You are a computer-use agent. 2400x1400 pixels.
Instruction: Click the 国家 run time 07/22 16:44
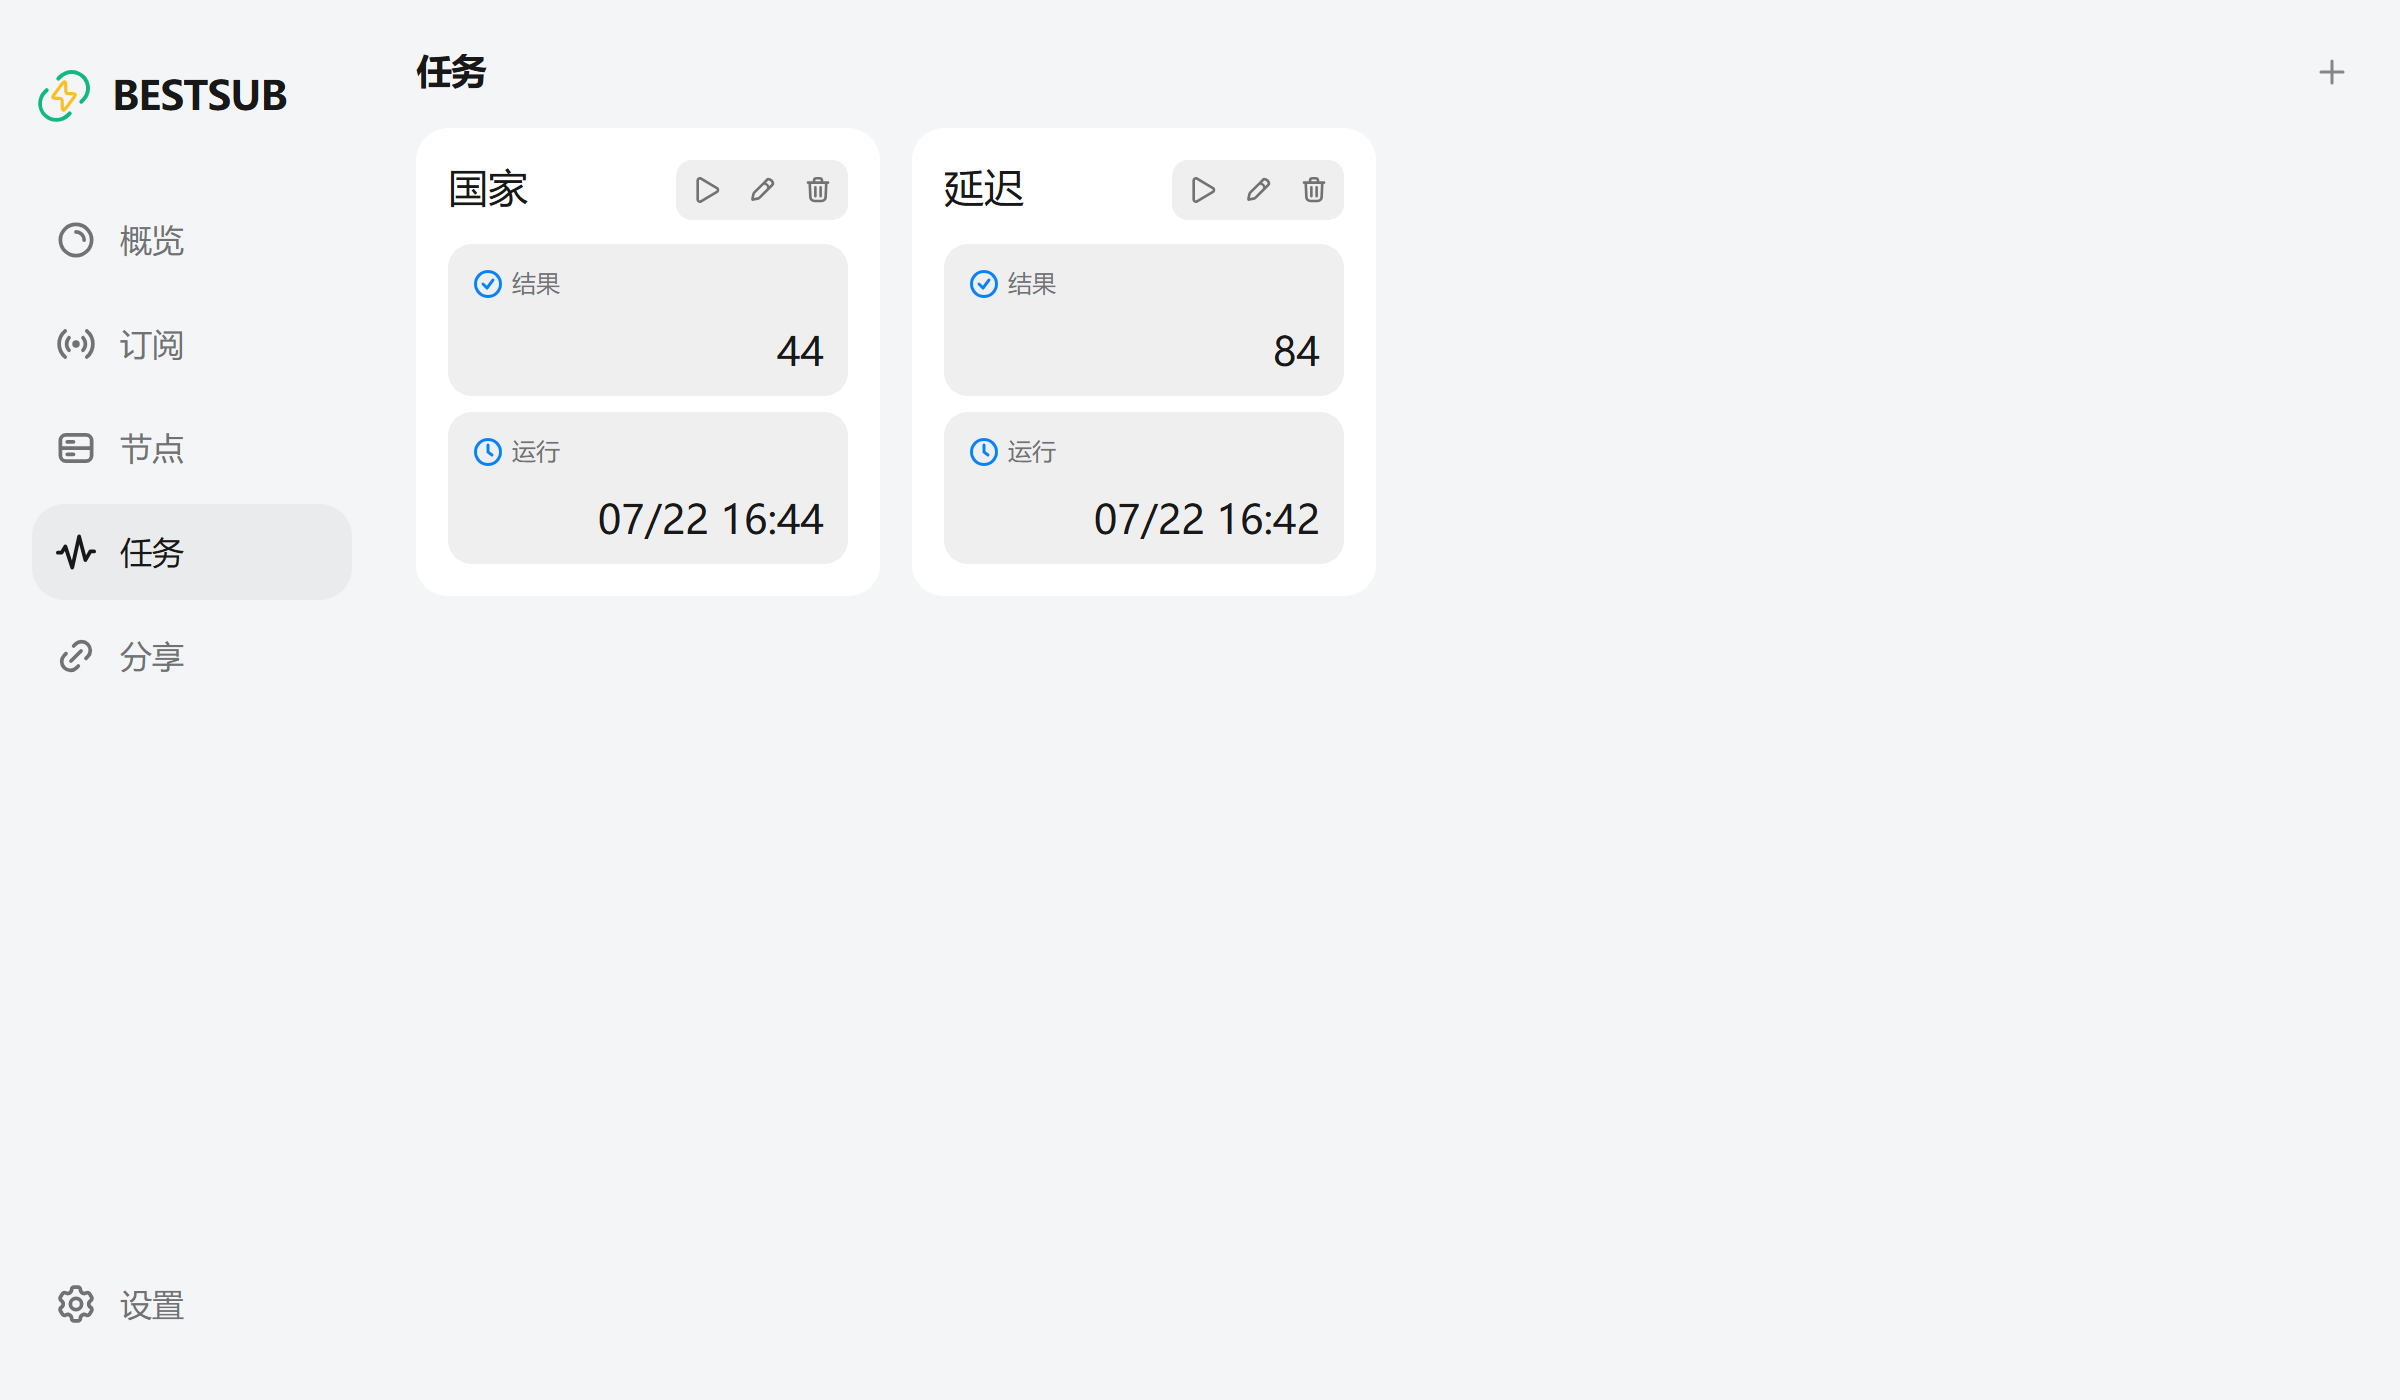coord(710,519)
